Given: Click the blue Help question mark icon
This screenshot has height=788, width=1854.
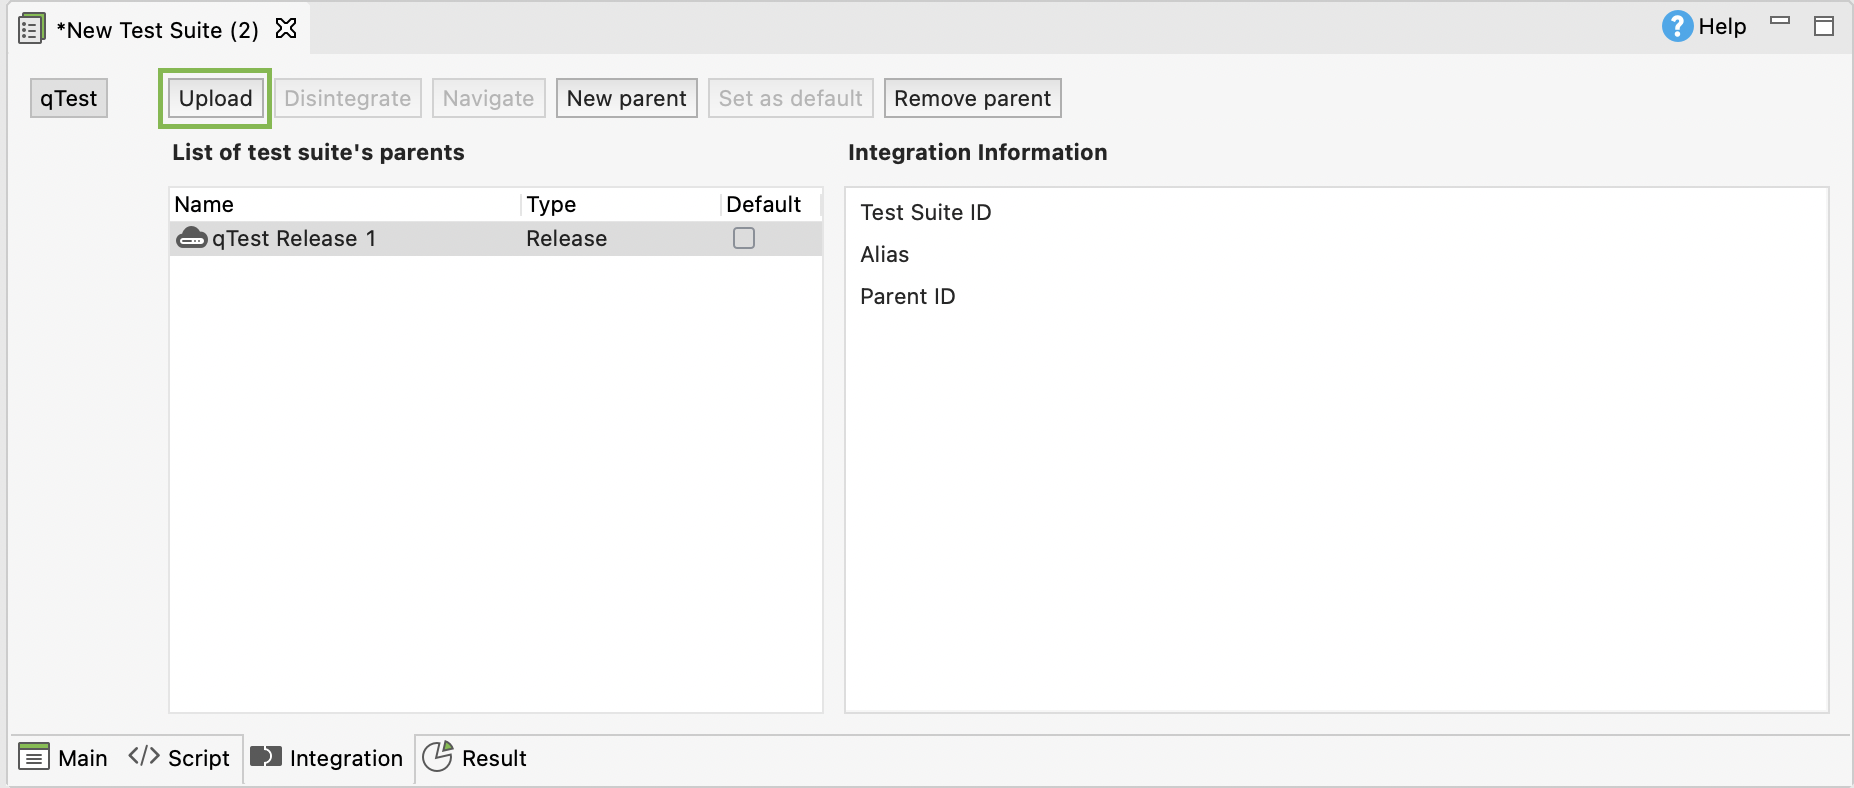Looking at the screenshot, I should (x=1677, y=27).
